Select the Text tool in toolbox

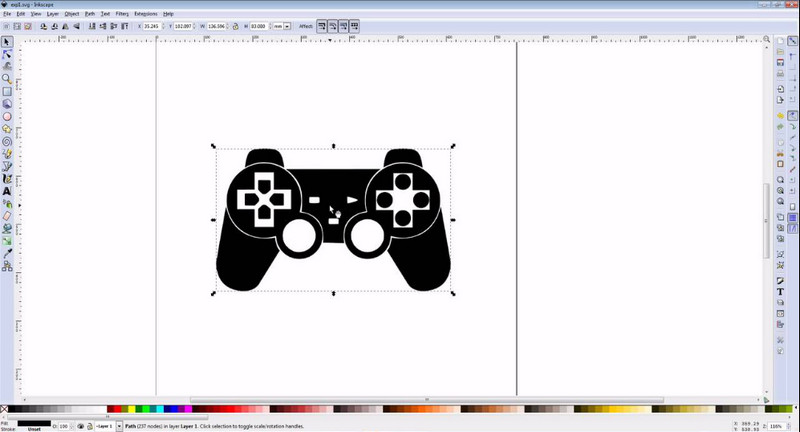[x=7, y=191]
